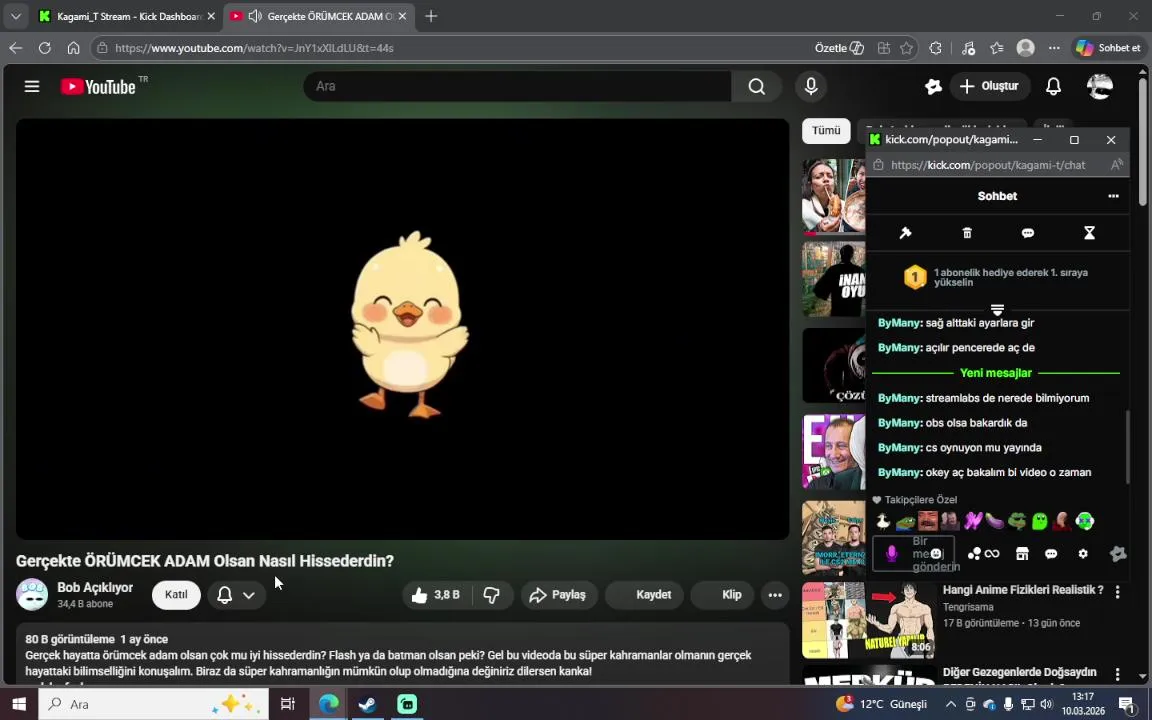Image resolution: width=1152 pixels, height=720 pixels.
Task: Insert the white duck emote
Action: (x=884, y=522)
